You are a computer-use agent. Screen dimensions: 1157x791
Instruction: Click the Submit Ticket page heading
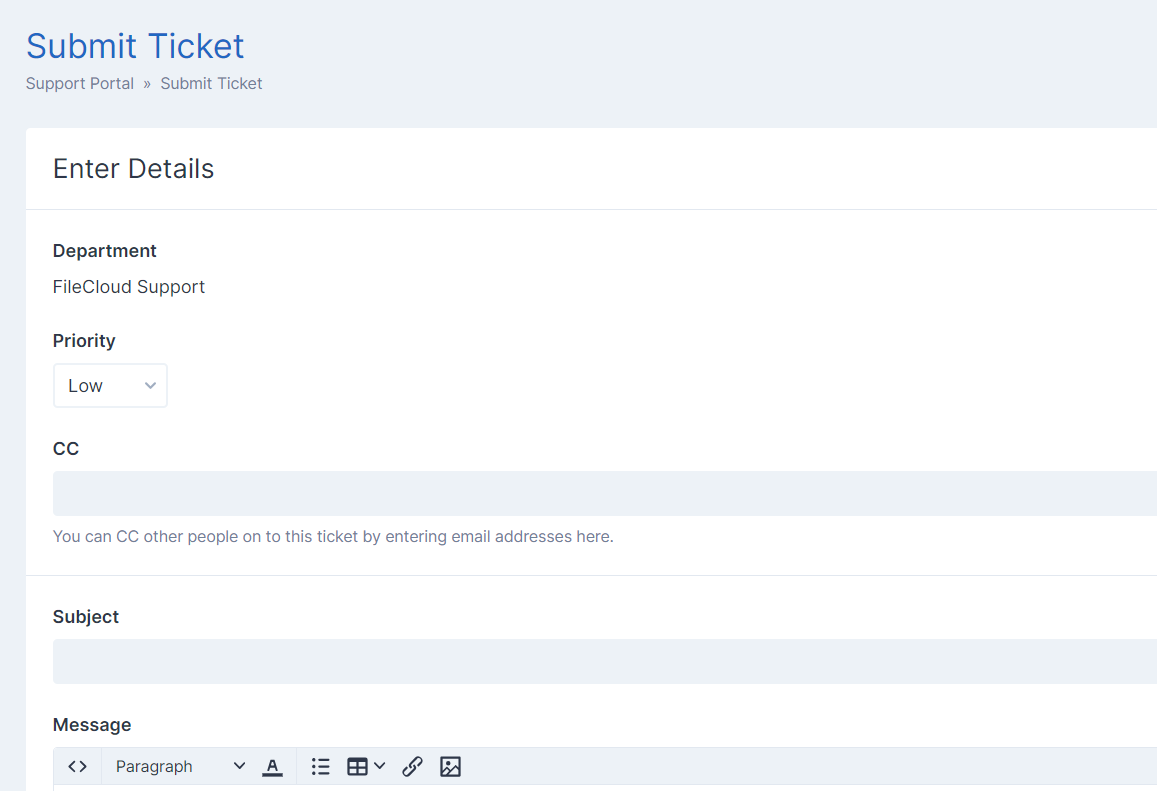pyautogui.click(x=135, y=46)
